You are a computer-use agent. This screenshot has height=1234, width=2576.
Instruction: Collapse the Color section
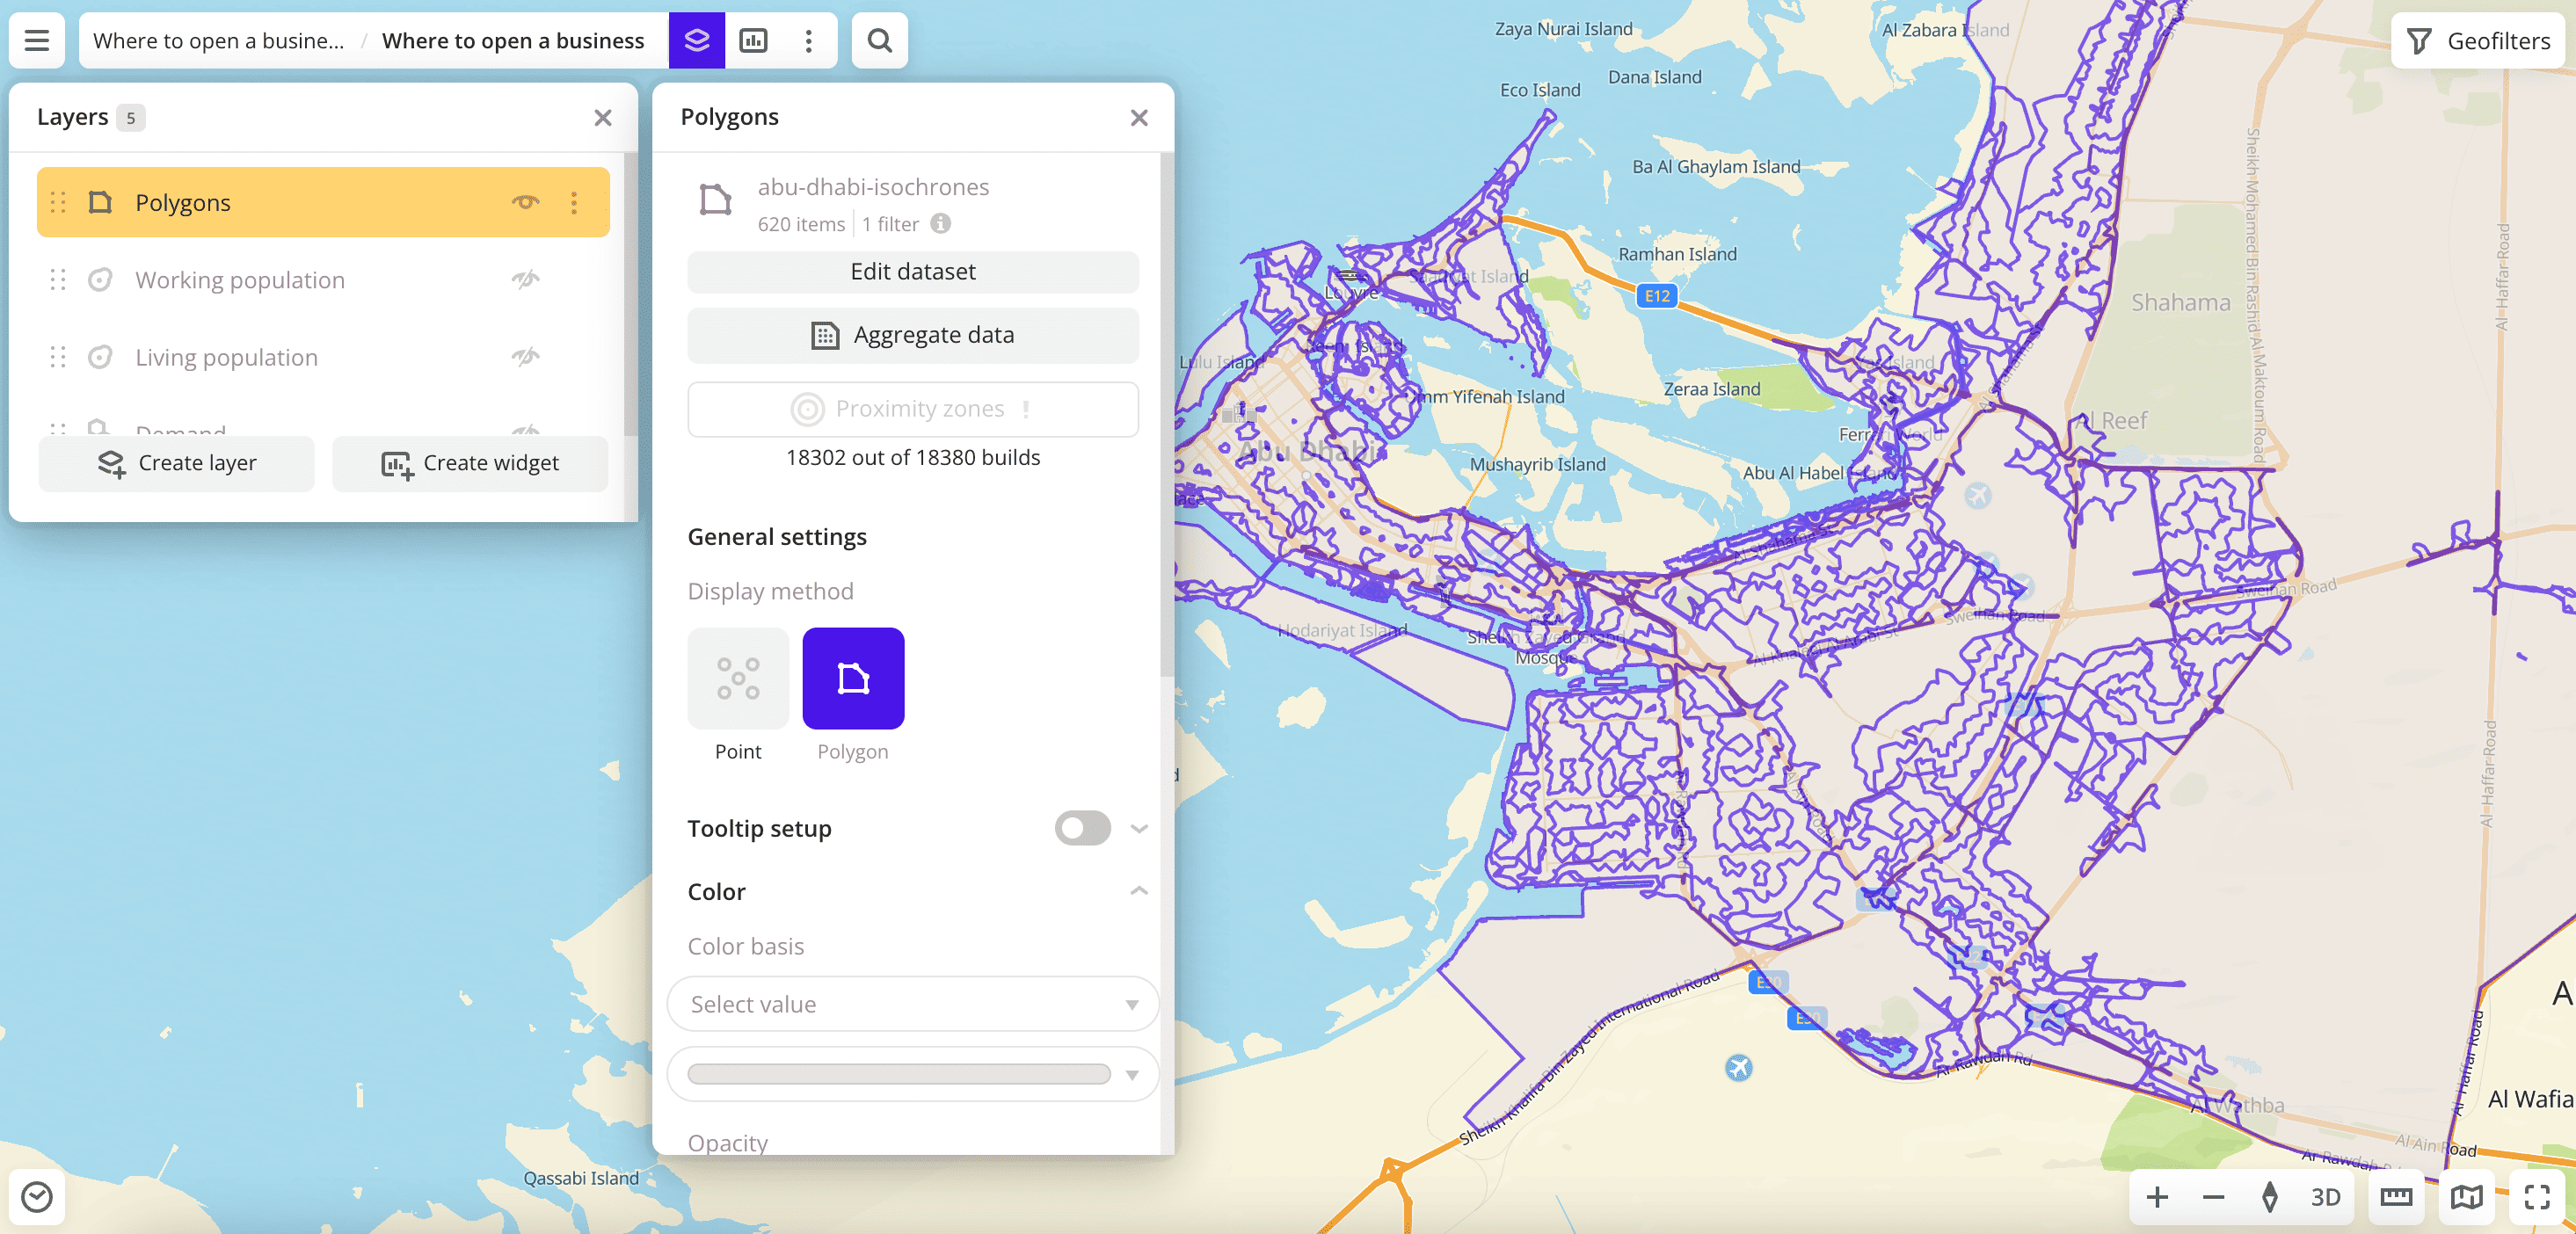[x=1138, y=891]
